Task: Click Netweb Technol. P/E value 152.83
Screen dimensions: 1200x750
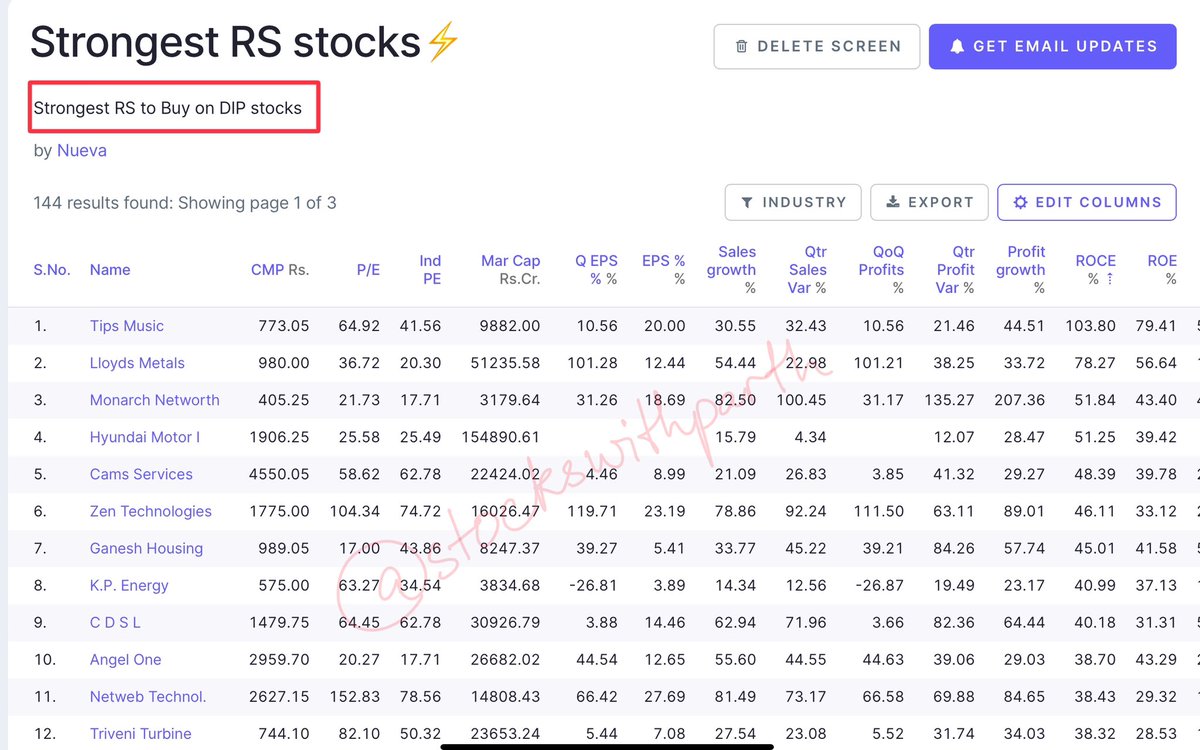Action: tap(355, 696)
